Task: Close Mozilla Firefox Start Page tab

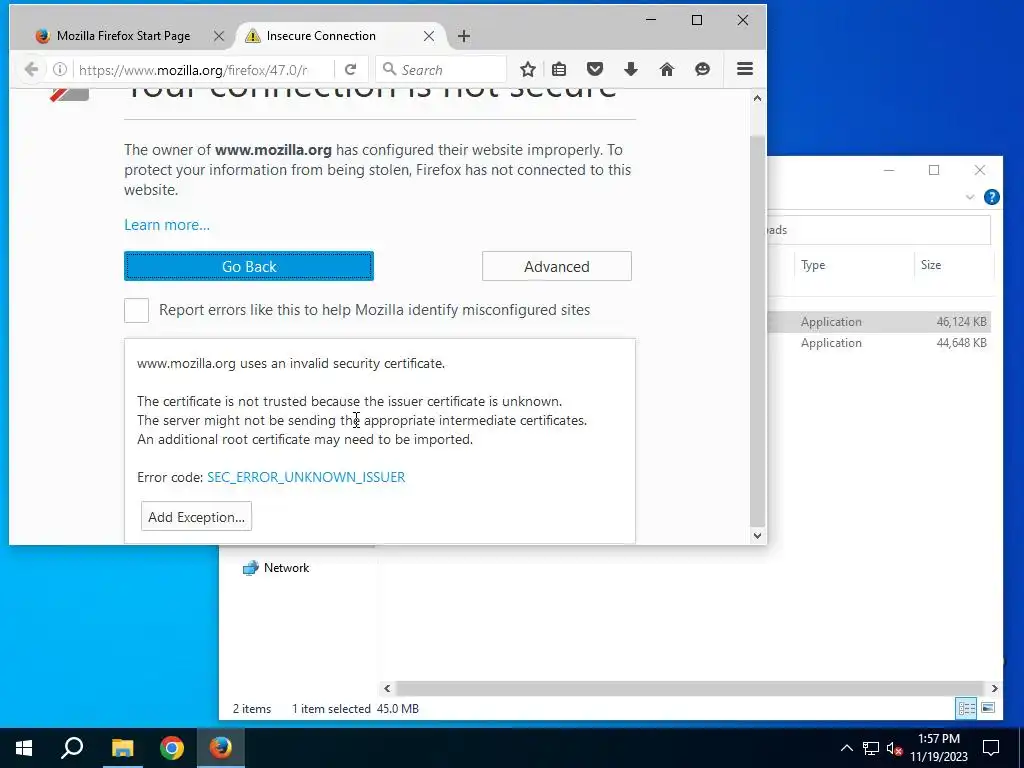Action: 219,36
